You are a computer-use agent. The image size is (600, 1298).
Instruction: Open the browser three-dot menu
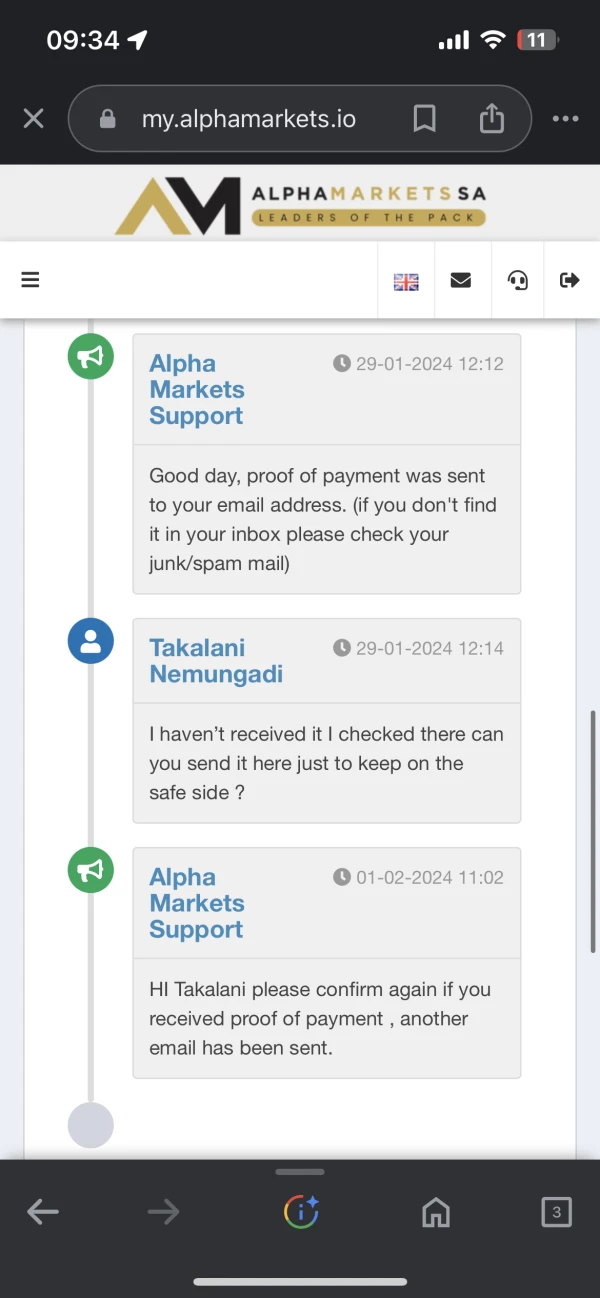[565, 119]
